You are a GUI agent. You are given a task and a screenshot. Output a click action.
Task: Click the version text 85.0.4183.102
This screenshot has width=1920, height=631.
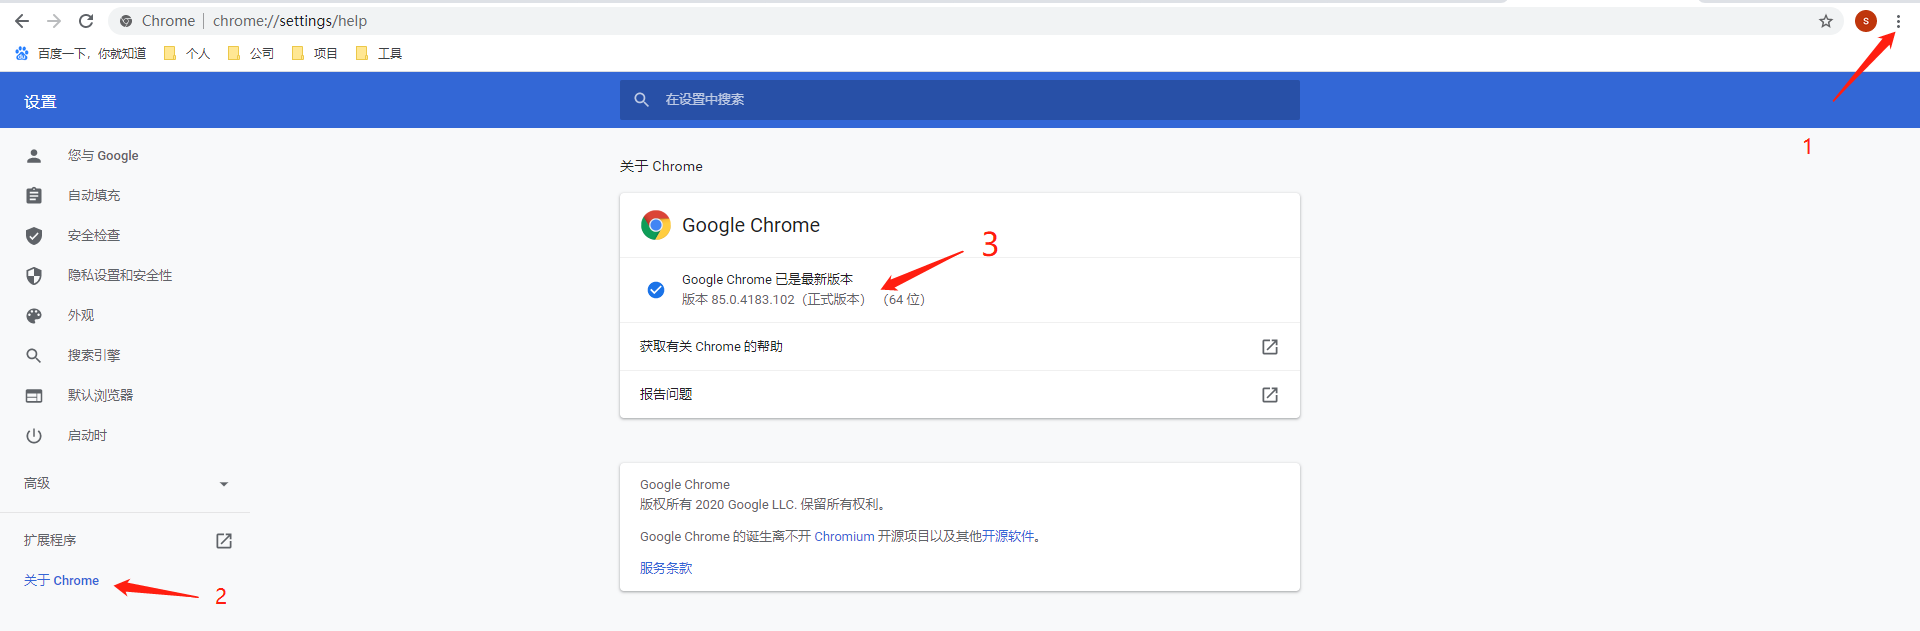point(753,300)
